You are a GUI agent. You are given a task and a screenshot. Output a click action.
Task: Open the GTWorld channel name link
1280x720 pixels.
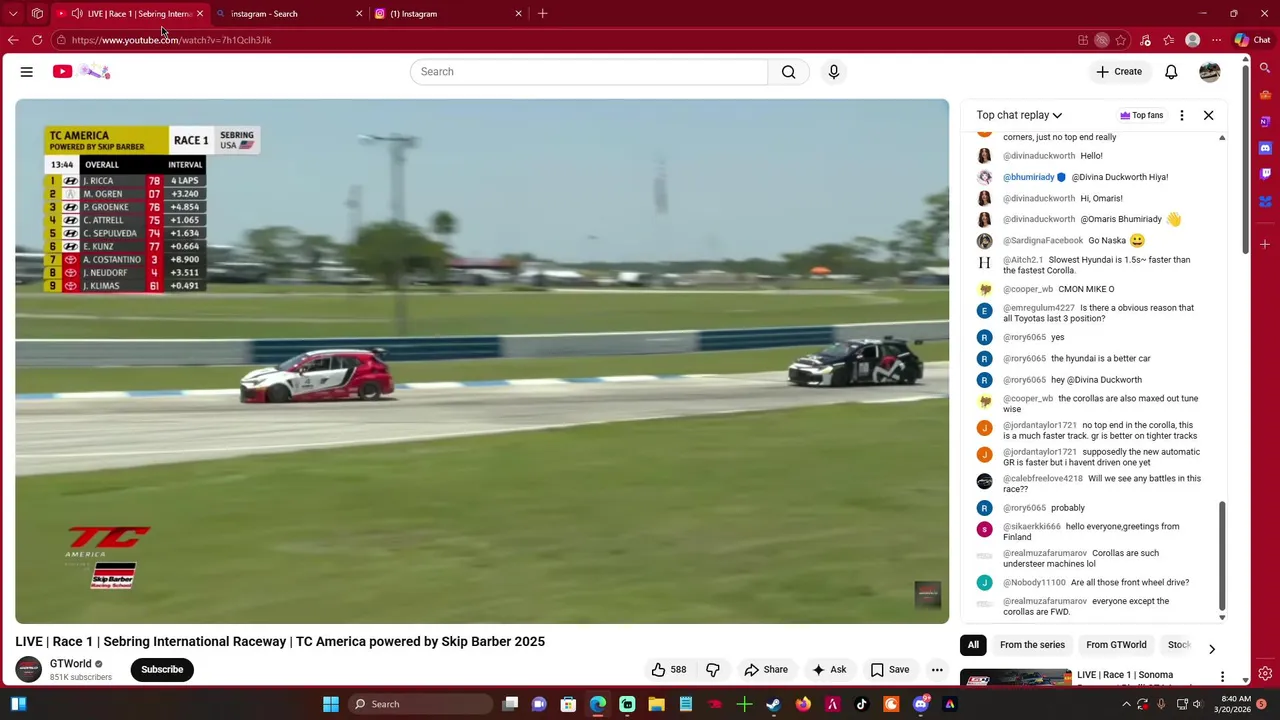click(70, 664)
